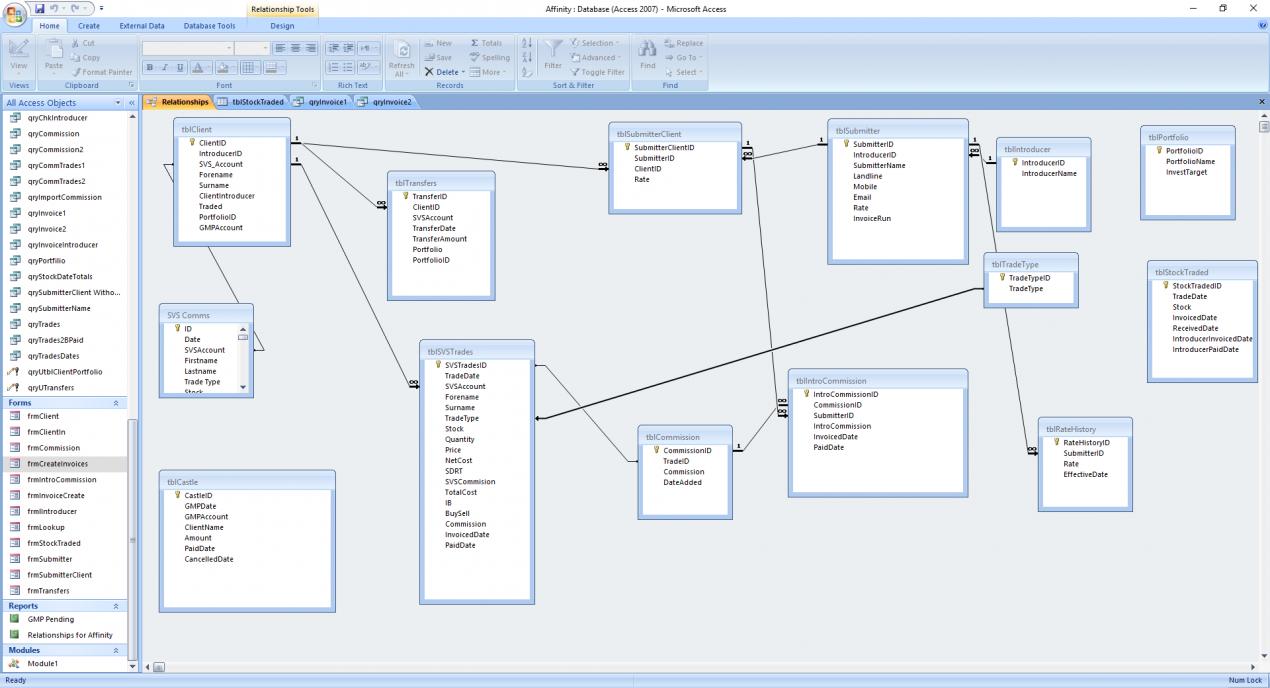Screen dimensions: 1270x688
Task: Open the frmClient form from navigation pane
Action: 43,416
